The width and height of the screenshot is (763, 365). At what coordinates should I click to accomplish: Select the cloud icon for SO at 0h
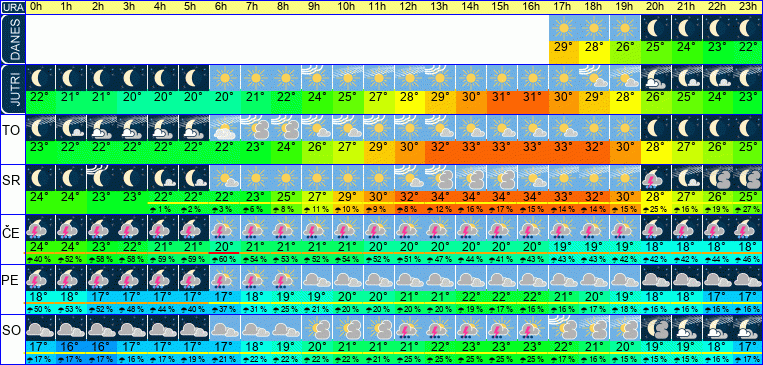pos(40,328)
